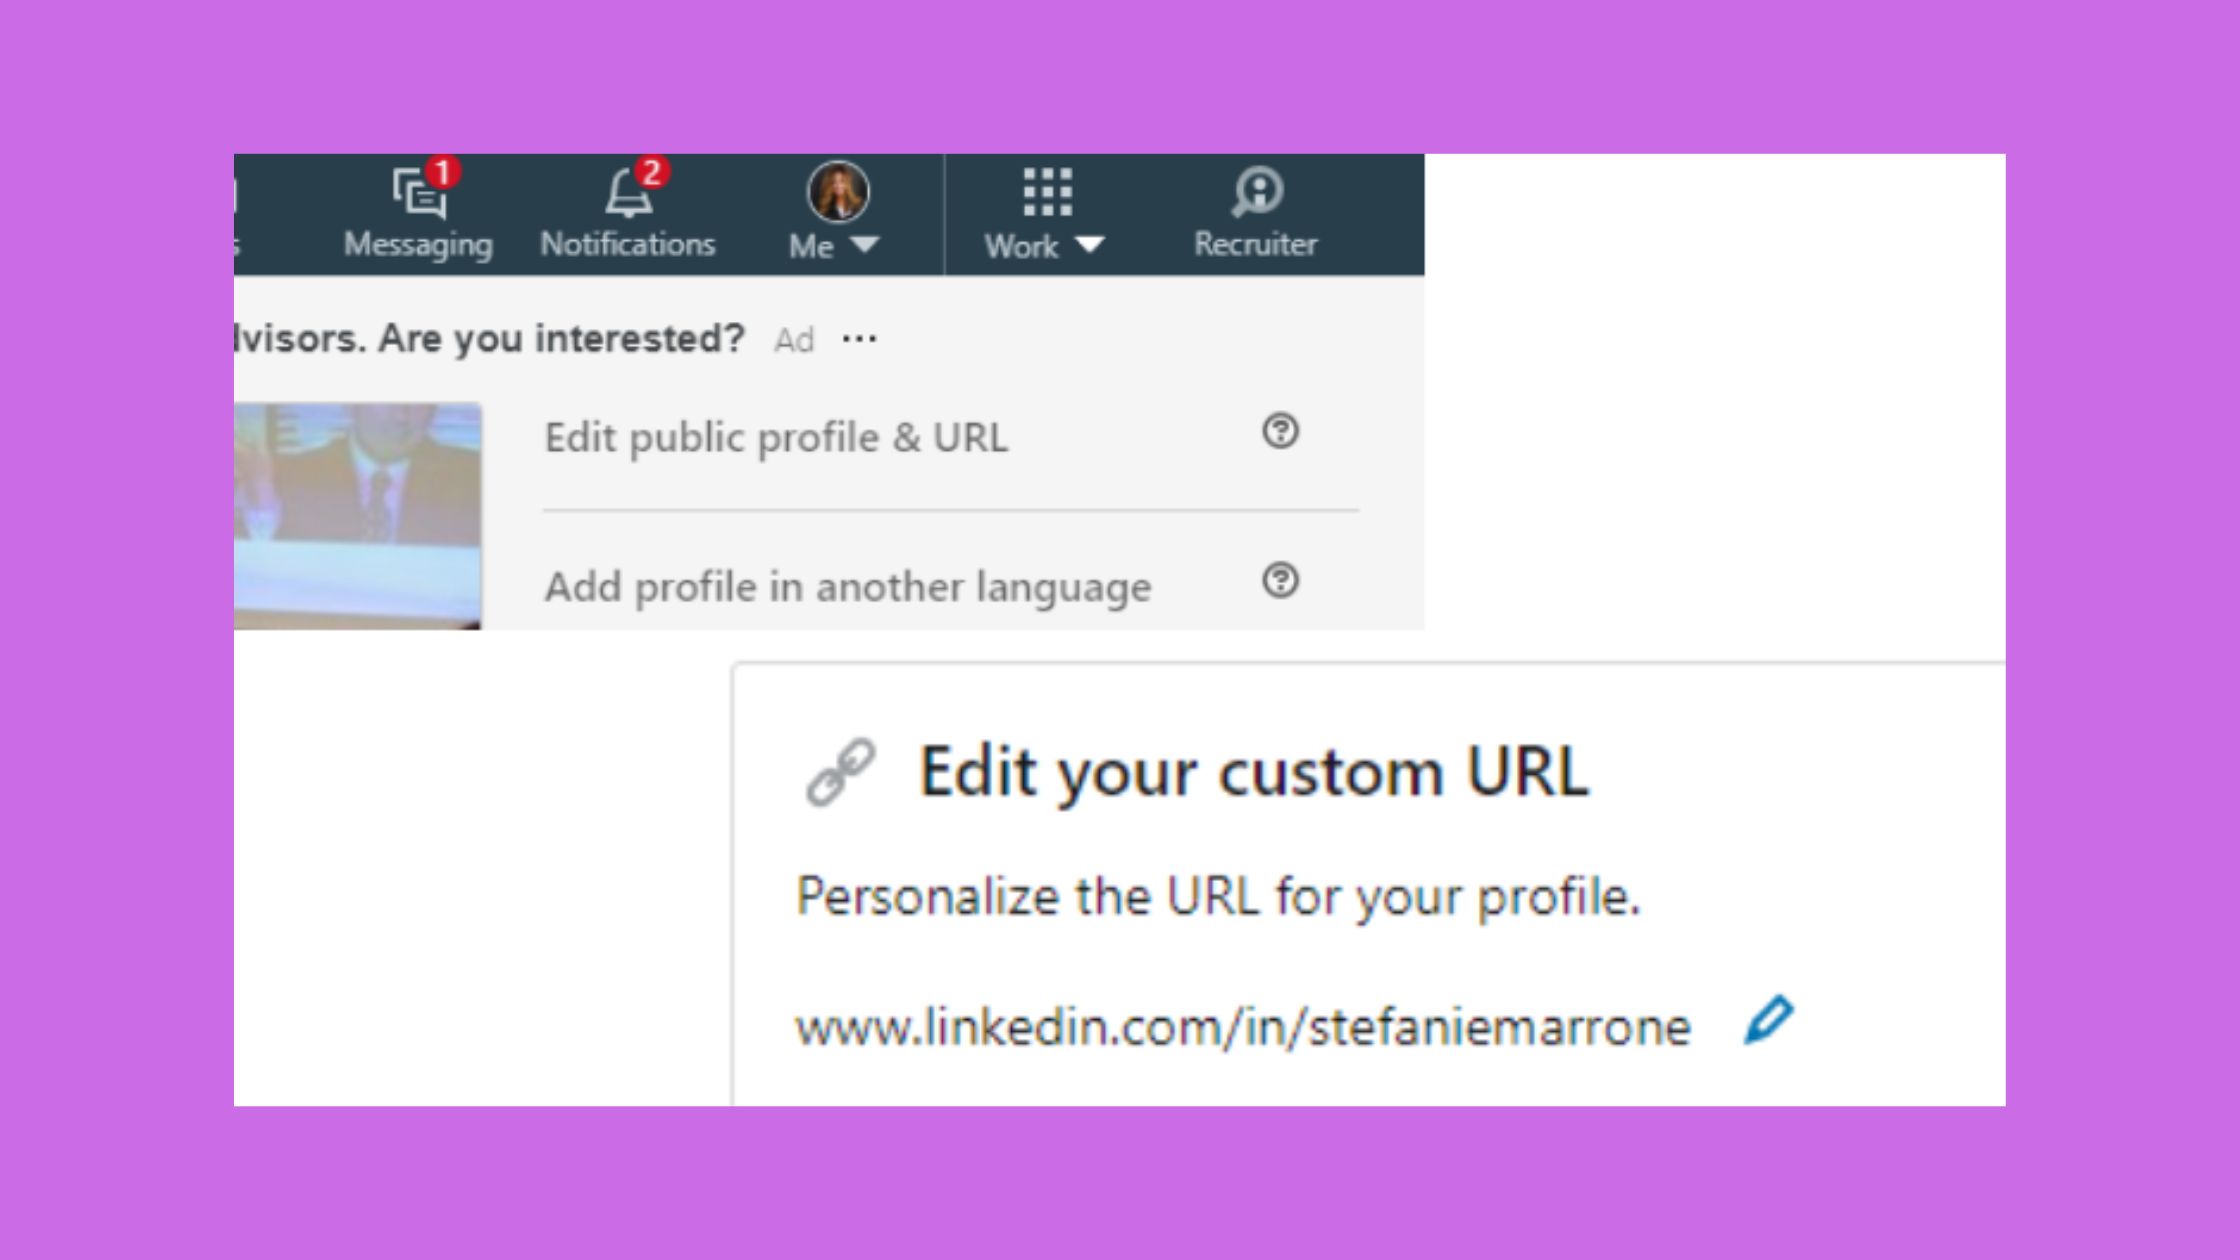Click the Notifications bell icon

pos(628,195)
